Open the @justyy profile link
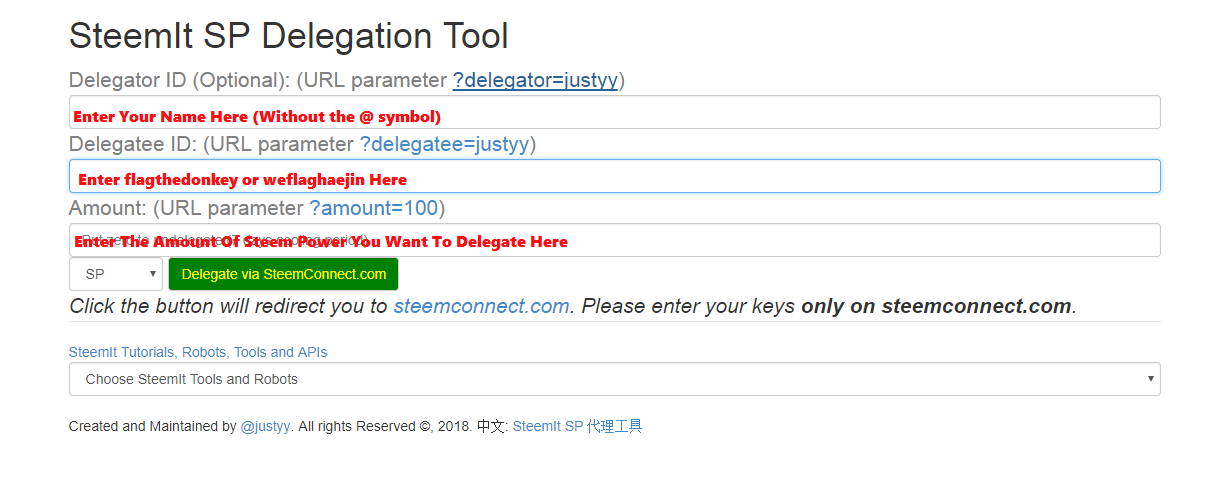 pos(265,426)
